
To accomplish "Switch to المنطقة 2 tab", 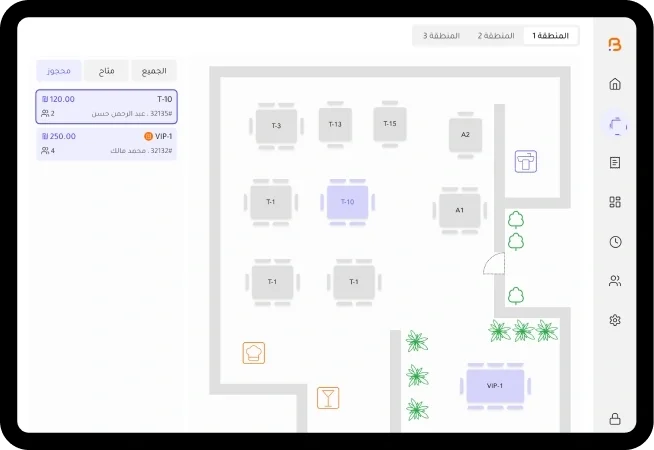I will (x=496, y=36).
